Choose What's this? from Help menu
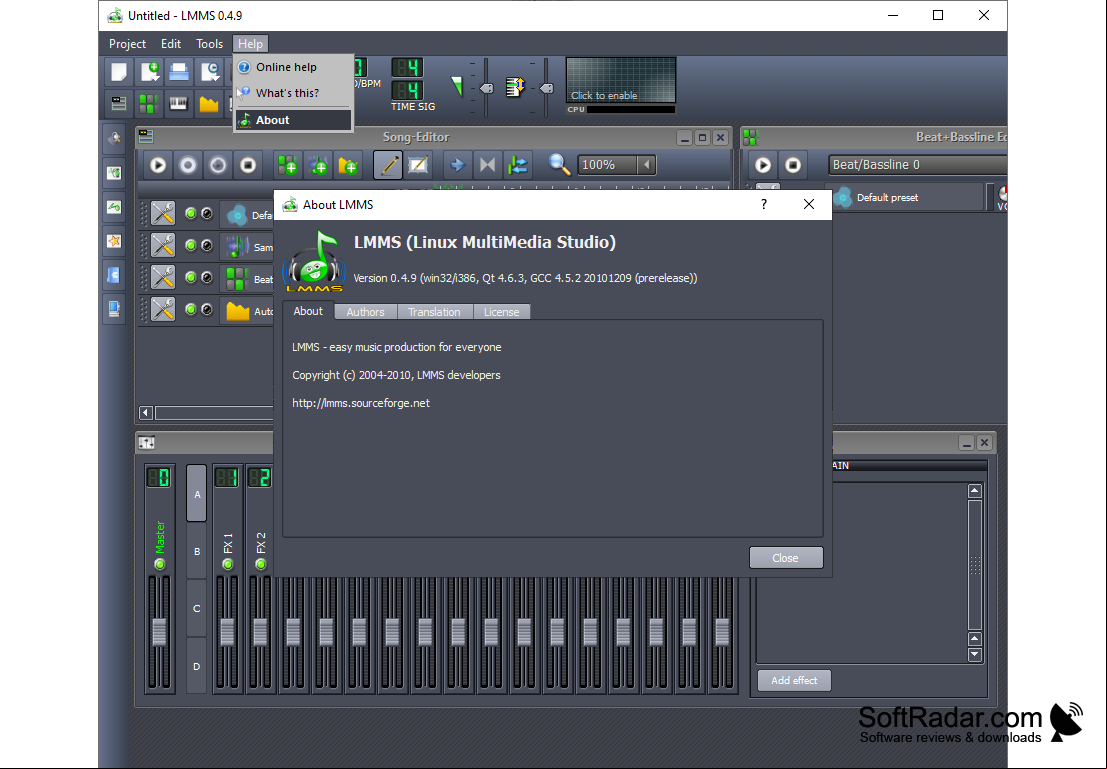Viewport: 1107px width, 769px height. point(293,93)
